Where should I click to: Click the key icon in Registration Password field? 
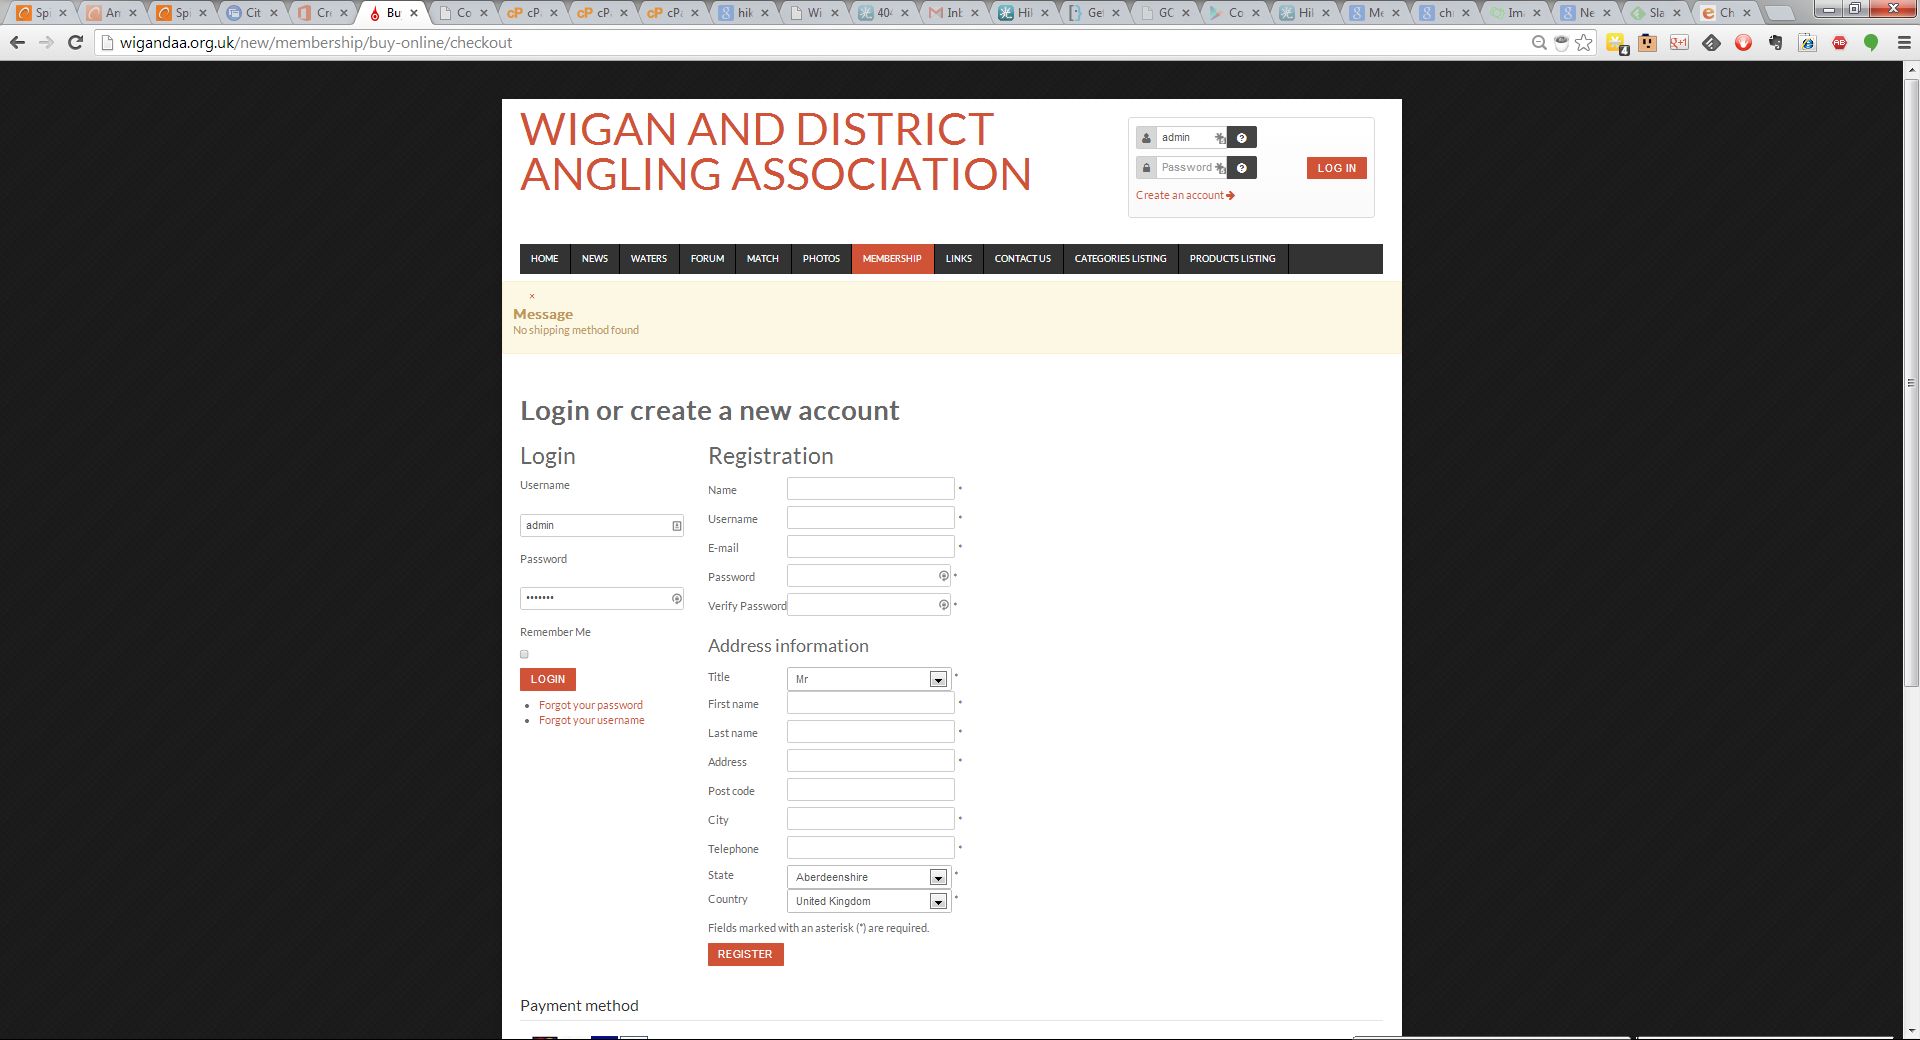pos(943,576)
